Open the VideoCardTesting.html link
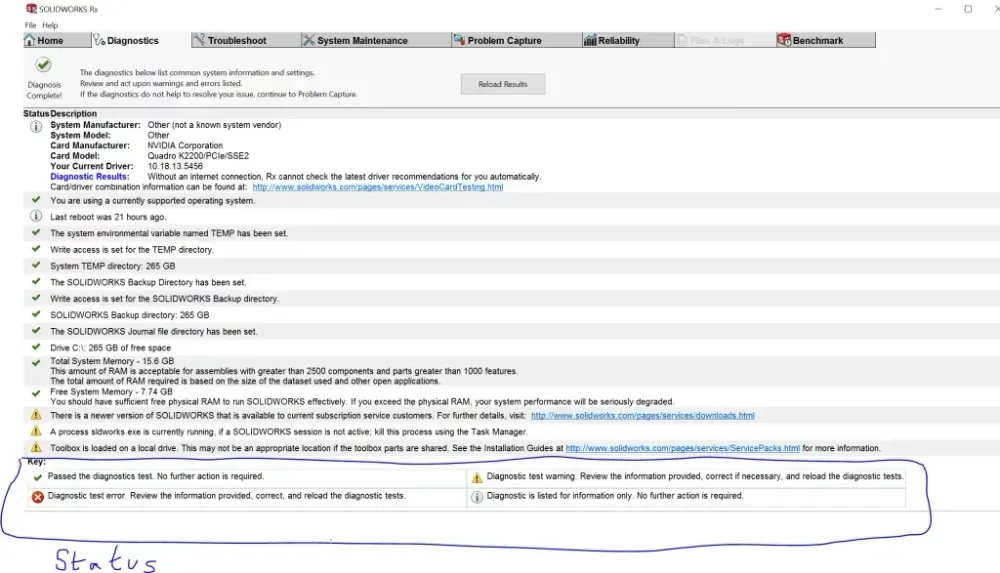The image size is (1000, 573). pos(378,187)
